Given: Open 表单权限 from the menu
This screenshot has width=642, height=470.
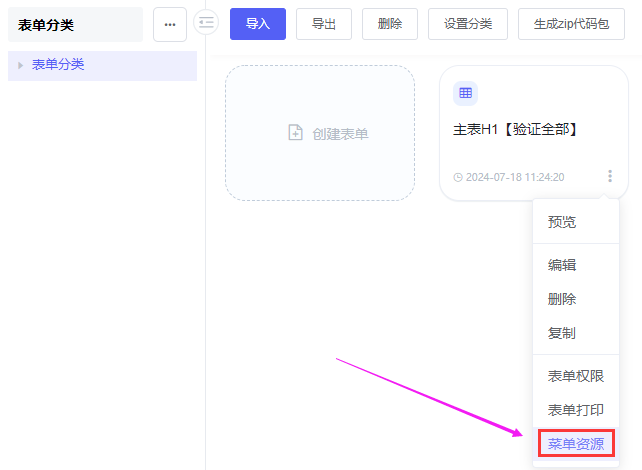Looking at the screenshot, I should coord(575,376).
